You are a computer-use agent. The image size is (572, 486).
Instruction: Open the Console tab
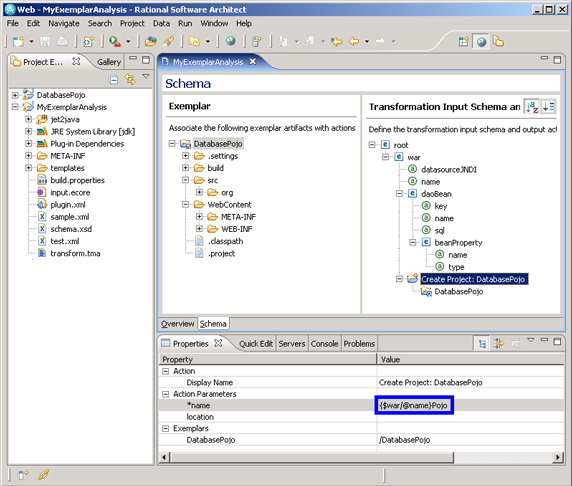(324, 344)
